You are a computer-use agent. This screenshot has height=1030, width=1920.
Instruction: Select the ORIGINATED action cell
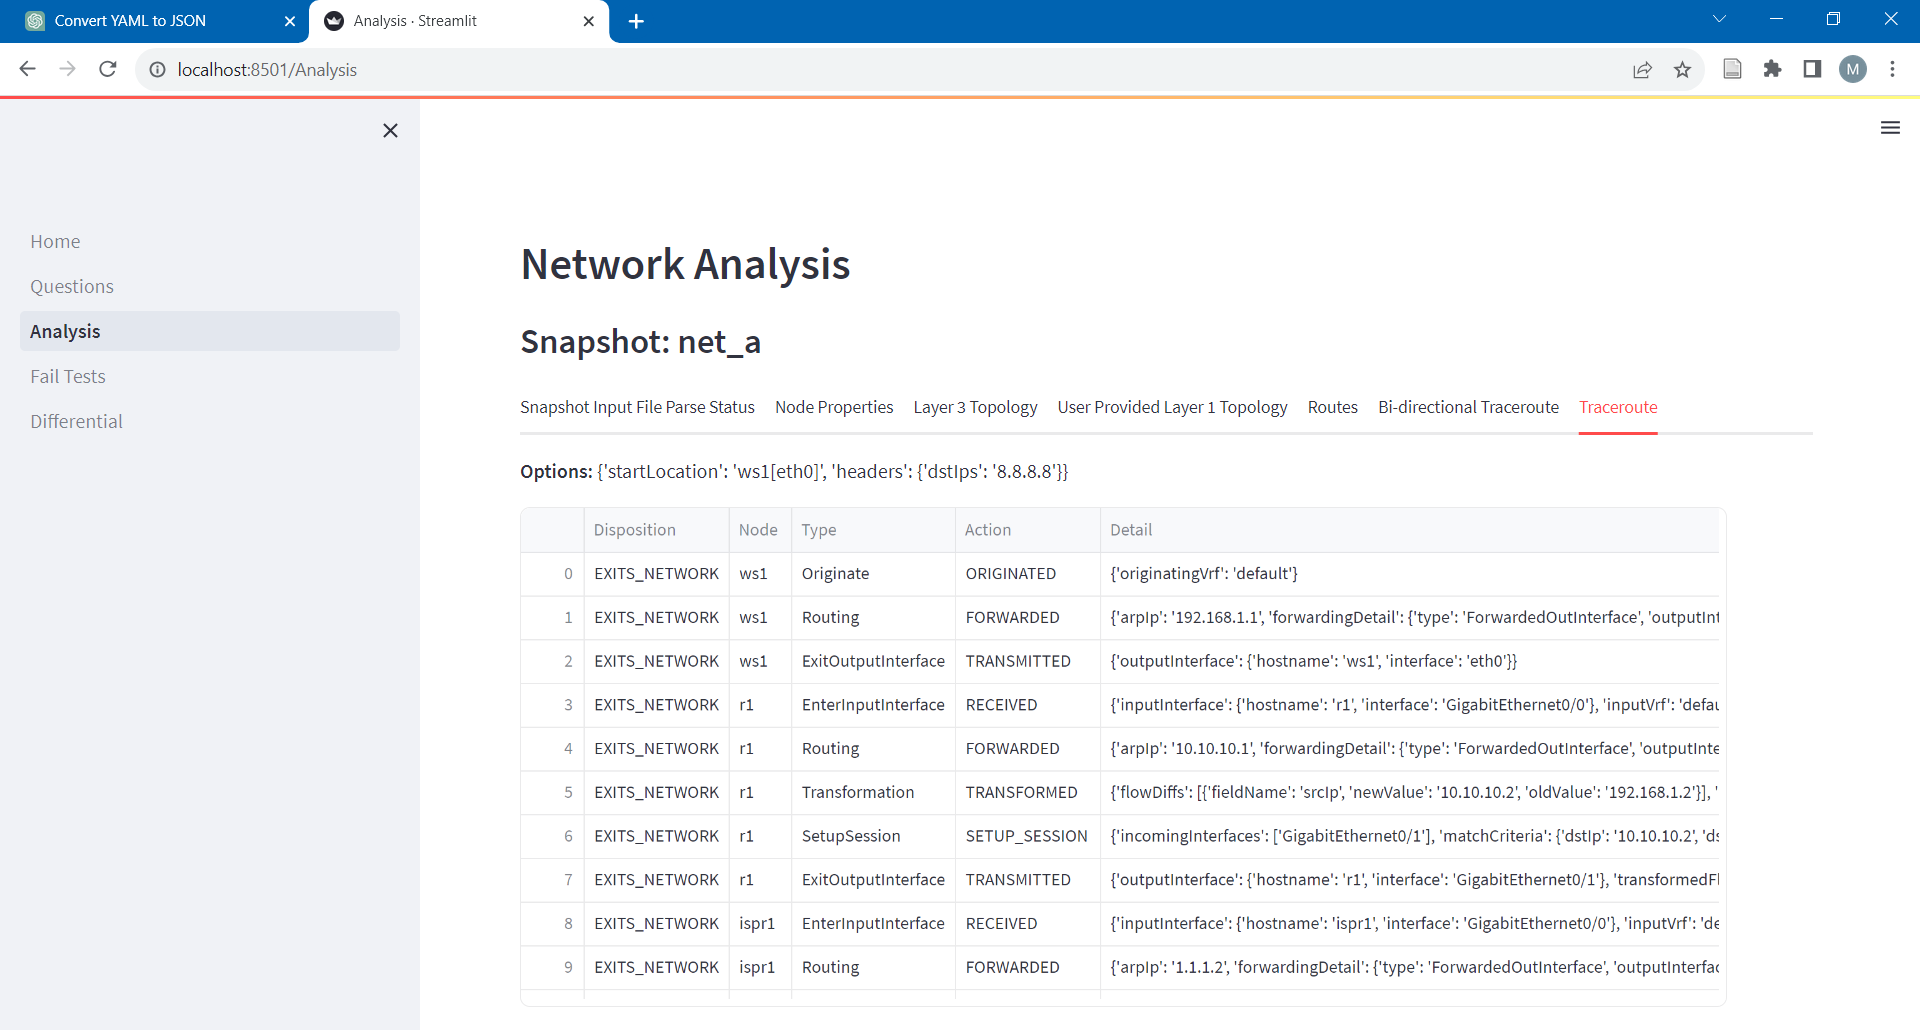[x=1027, y=574]
